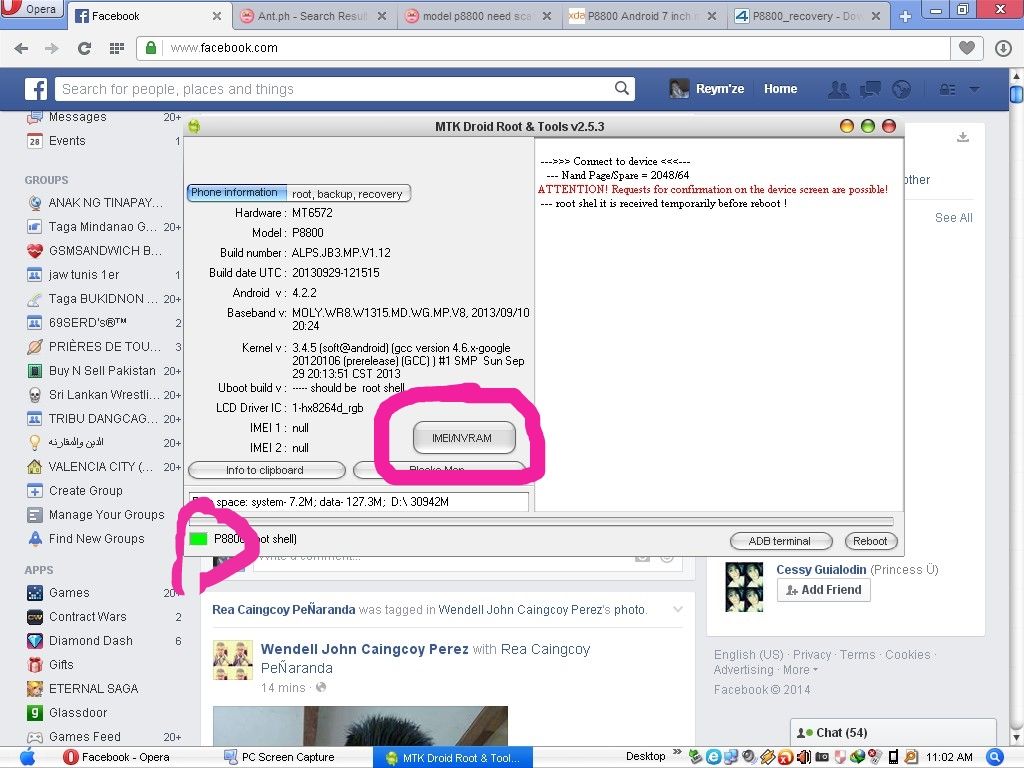
Task: Click the Facebook logo icon
Action: (x=36, y=90)
